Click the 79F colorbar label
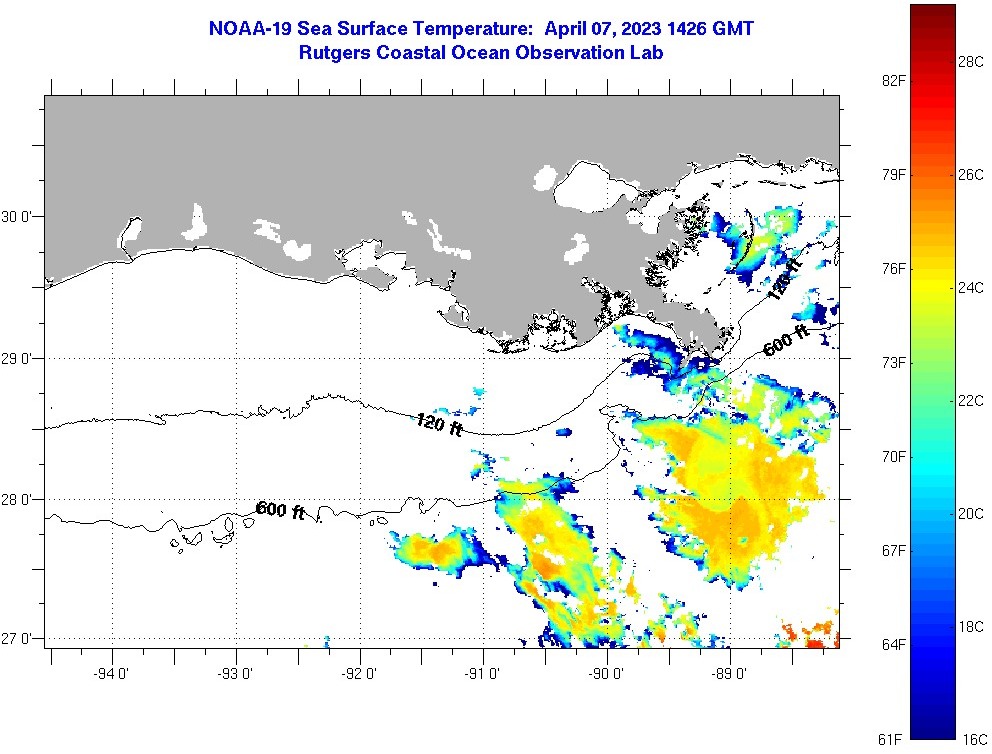 point(893,175)
